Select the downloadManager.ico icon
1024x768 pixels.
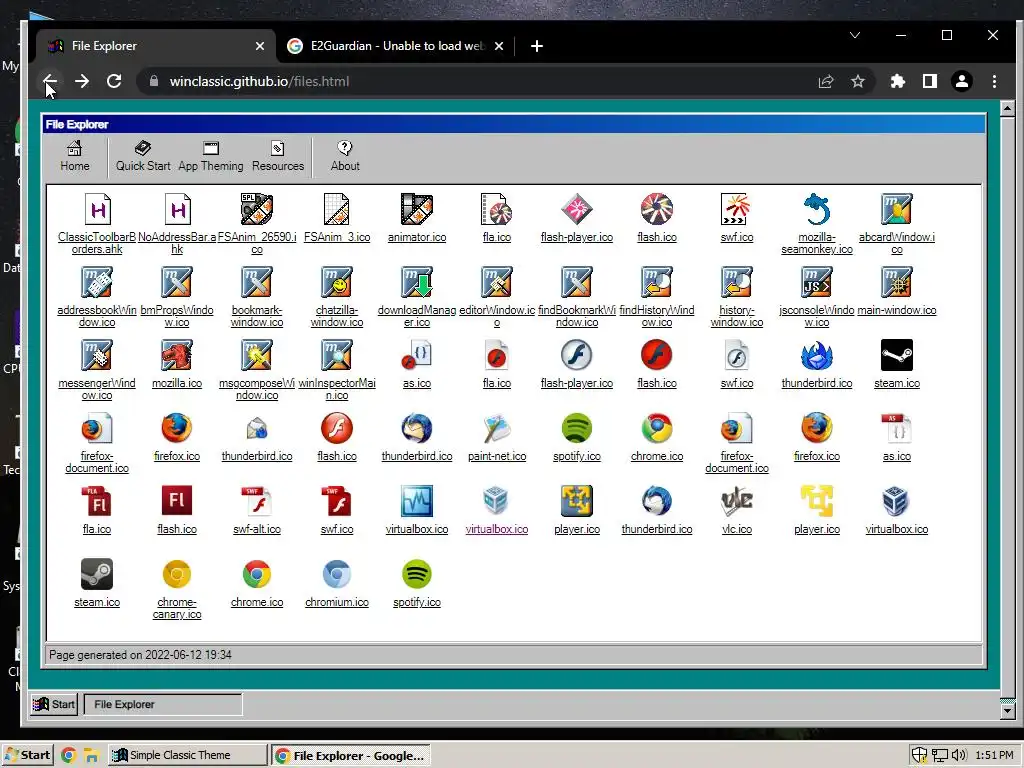[x=417, y=283]
